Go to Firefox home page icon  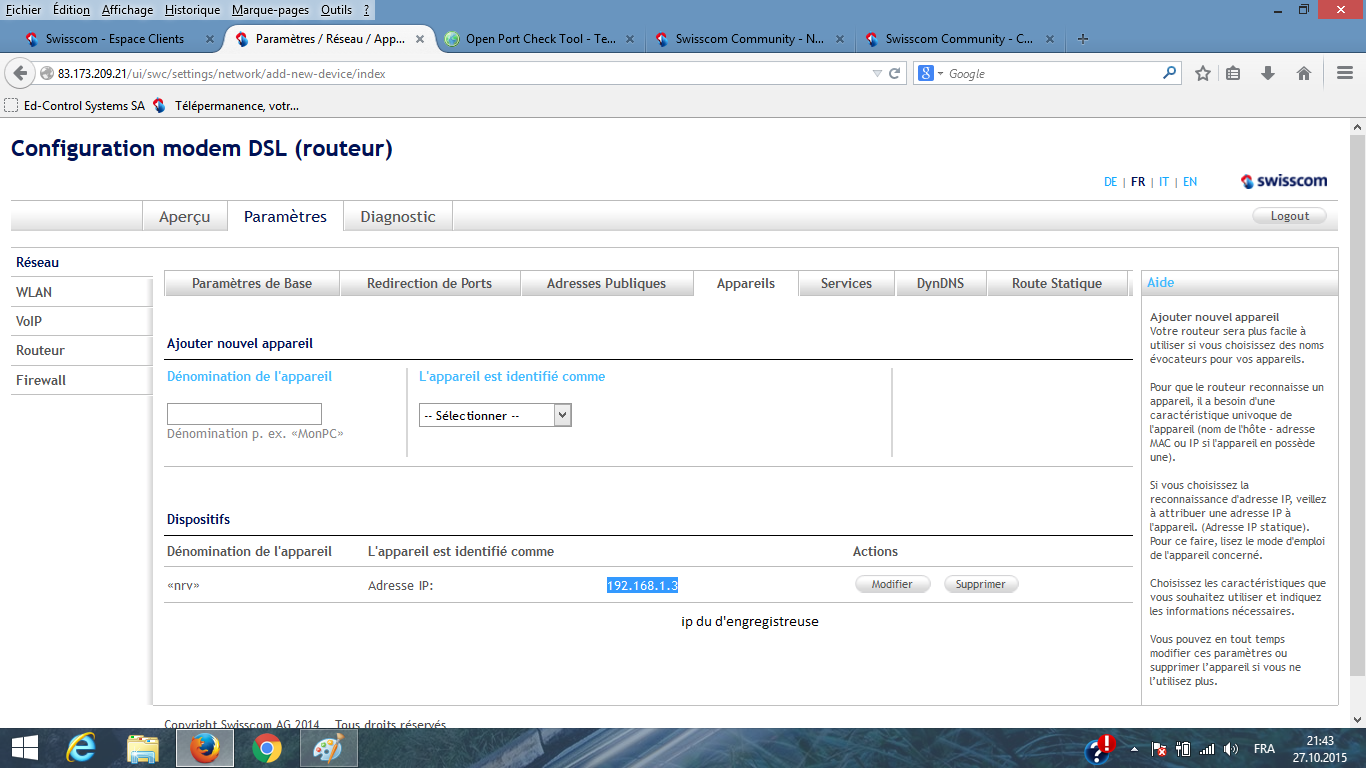pyautogui.click(x=1304, y=73)
